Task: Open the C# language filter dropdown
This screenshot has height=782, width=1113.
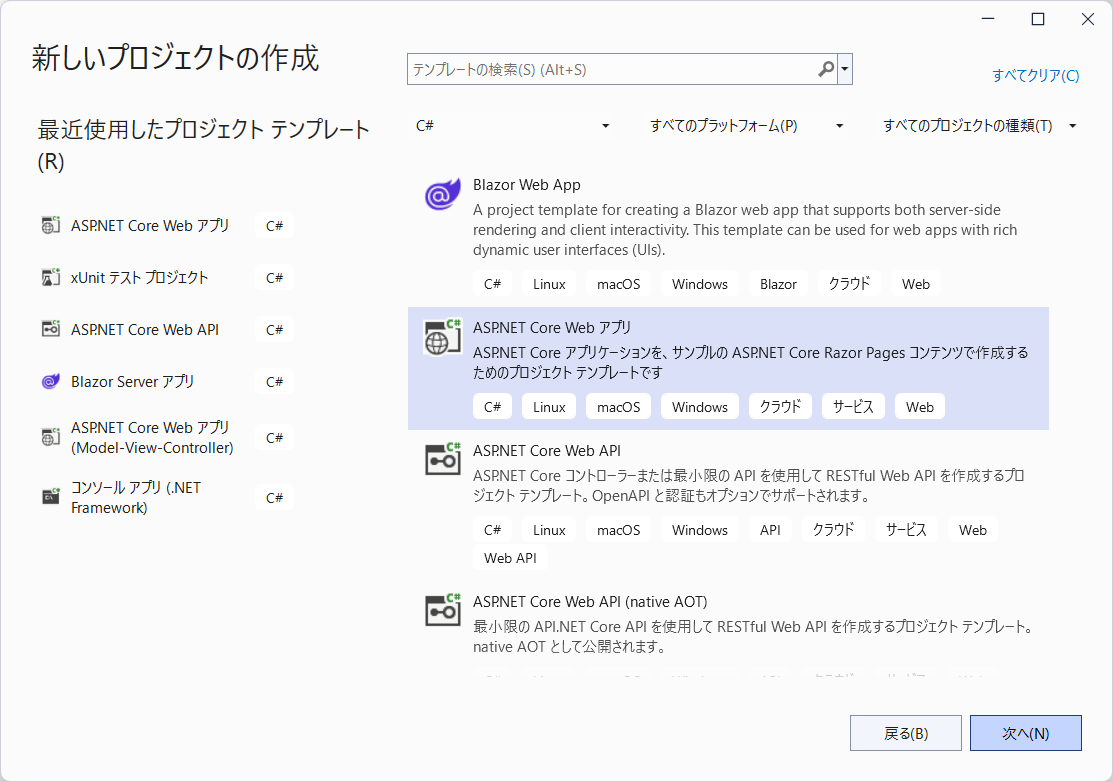Action: pos(512,126)
